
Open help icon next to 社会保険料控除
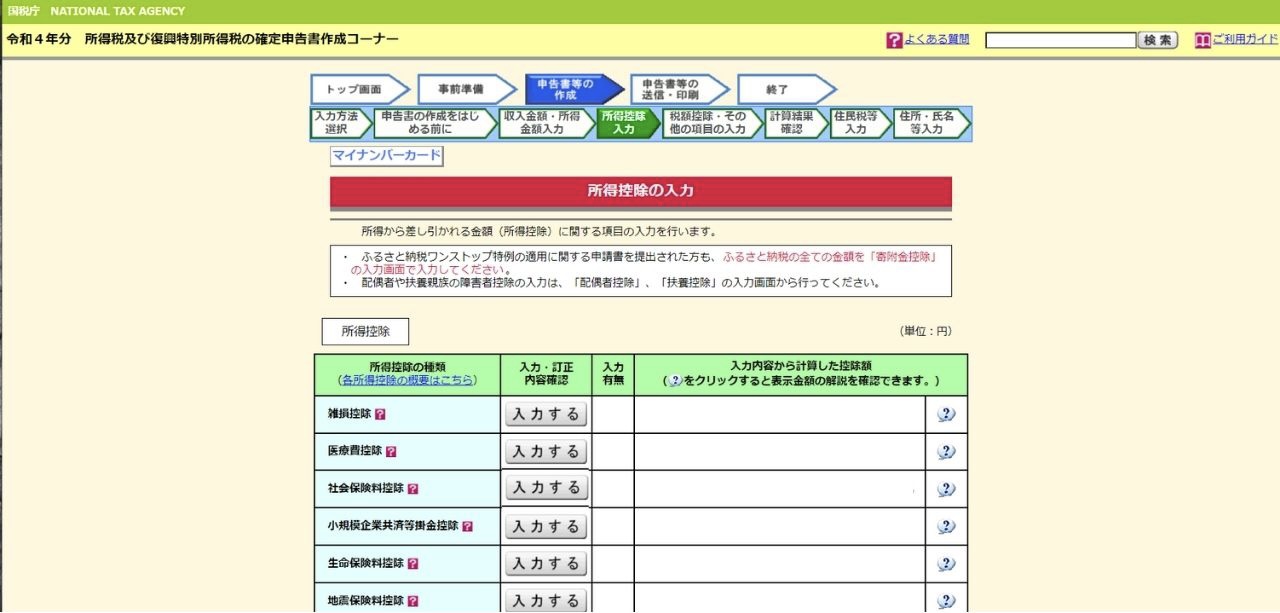[413, 489]
